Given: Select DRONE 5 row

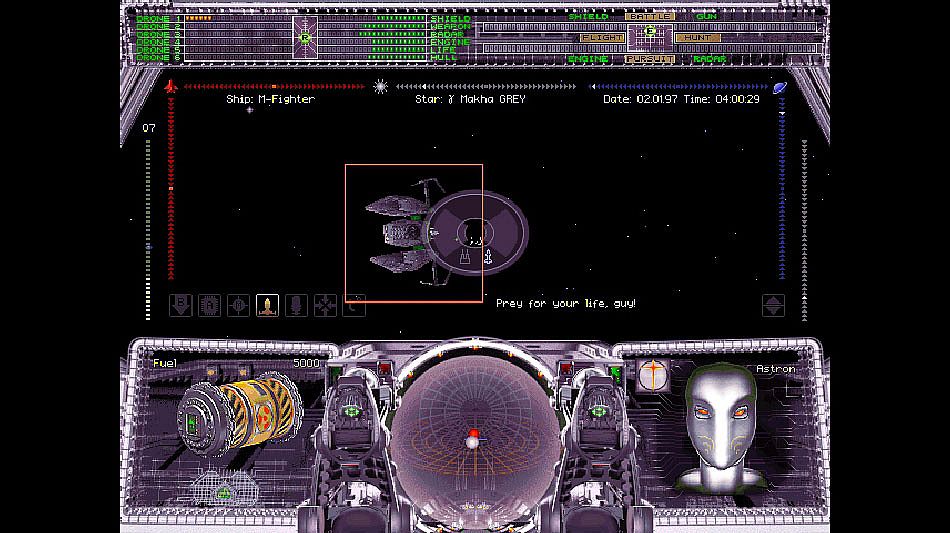Looking at the screenshot, I should 159,50.
